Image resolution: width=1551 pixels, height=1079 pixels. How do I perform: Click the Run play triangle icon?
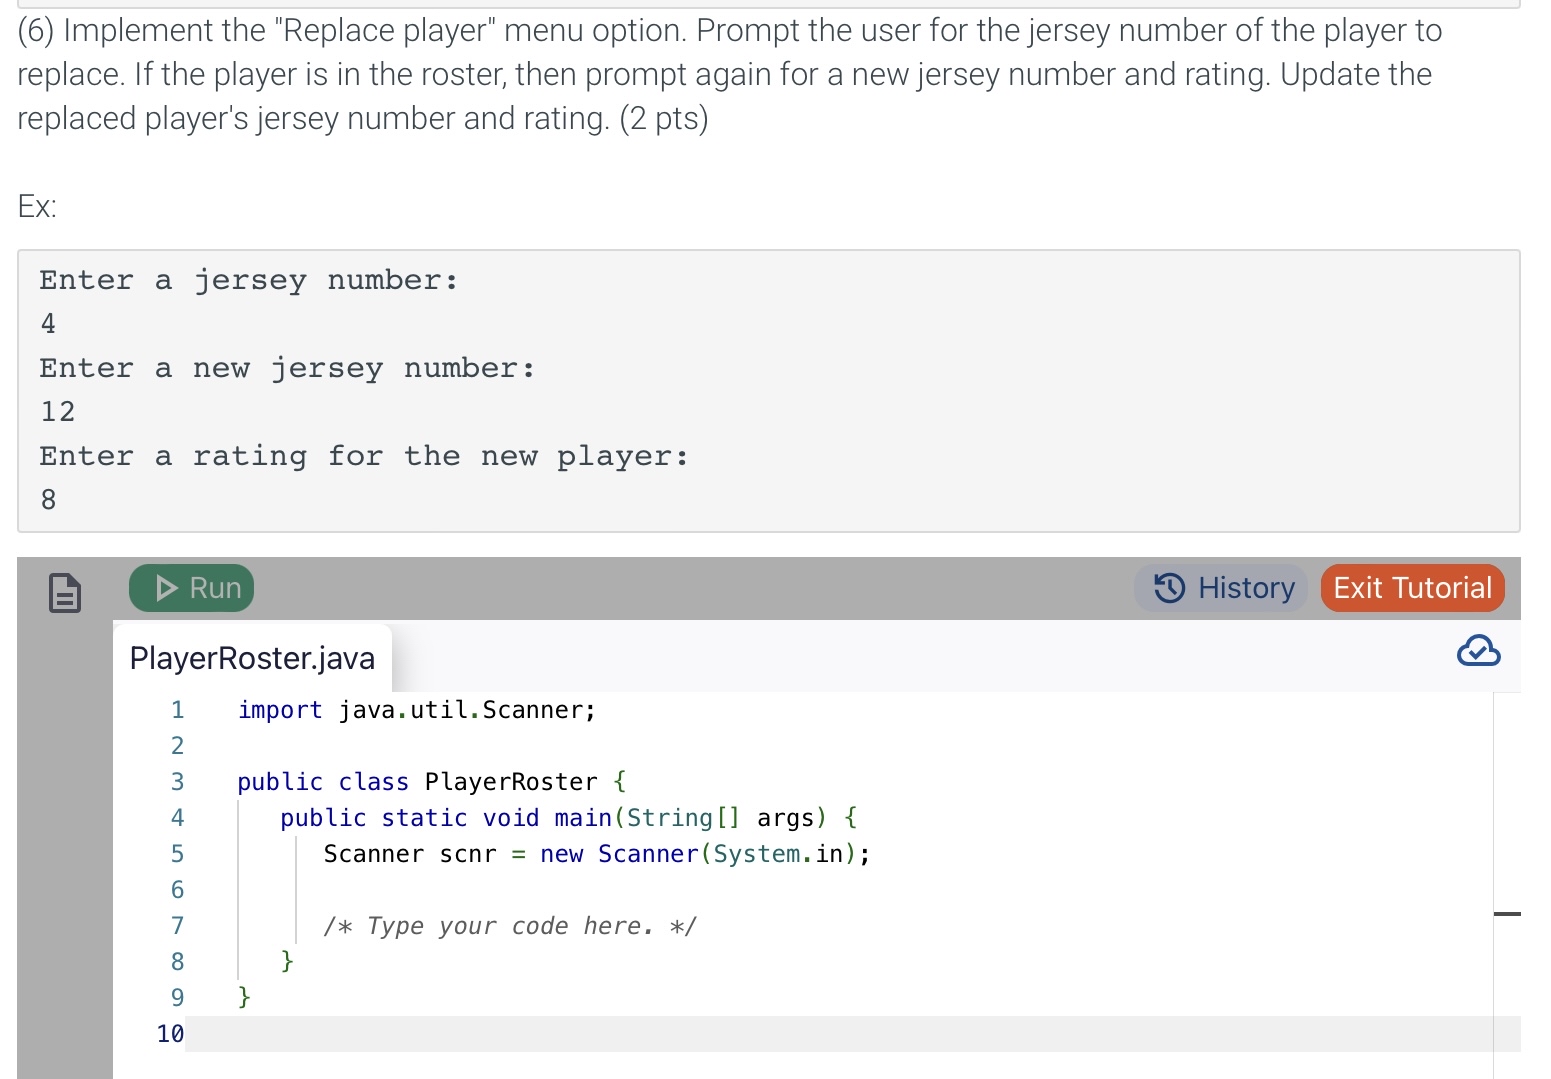(166, 587)
